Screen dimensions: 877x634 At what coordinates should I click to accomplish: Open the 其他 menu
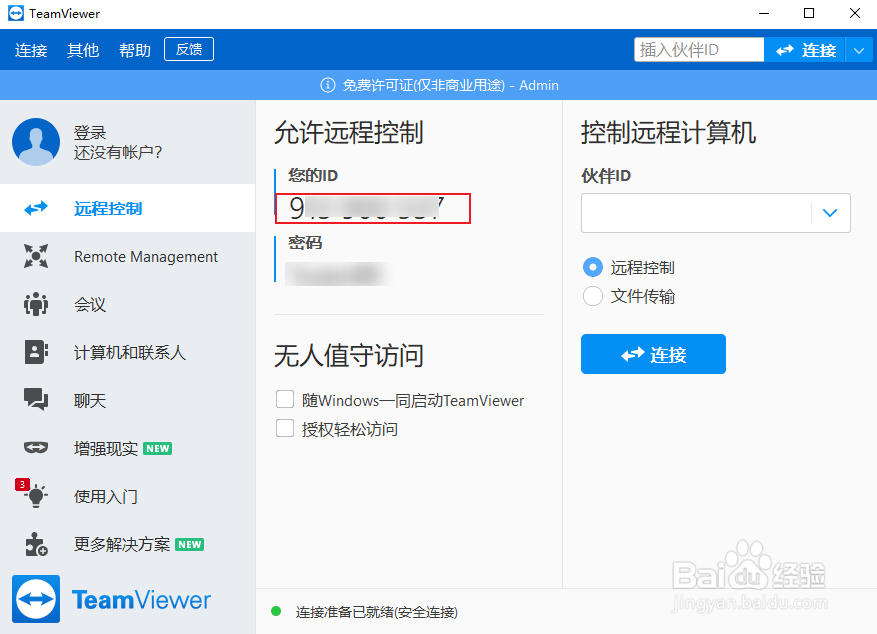(x=83, y=50)
